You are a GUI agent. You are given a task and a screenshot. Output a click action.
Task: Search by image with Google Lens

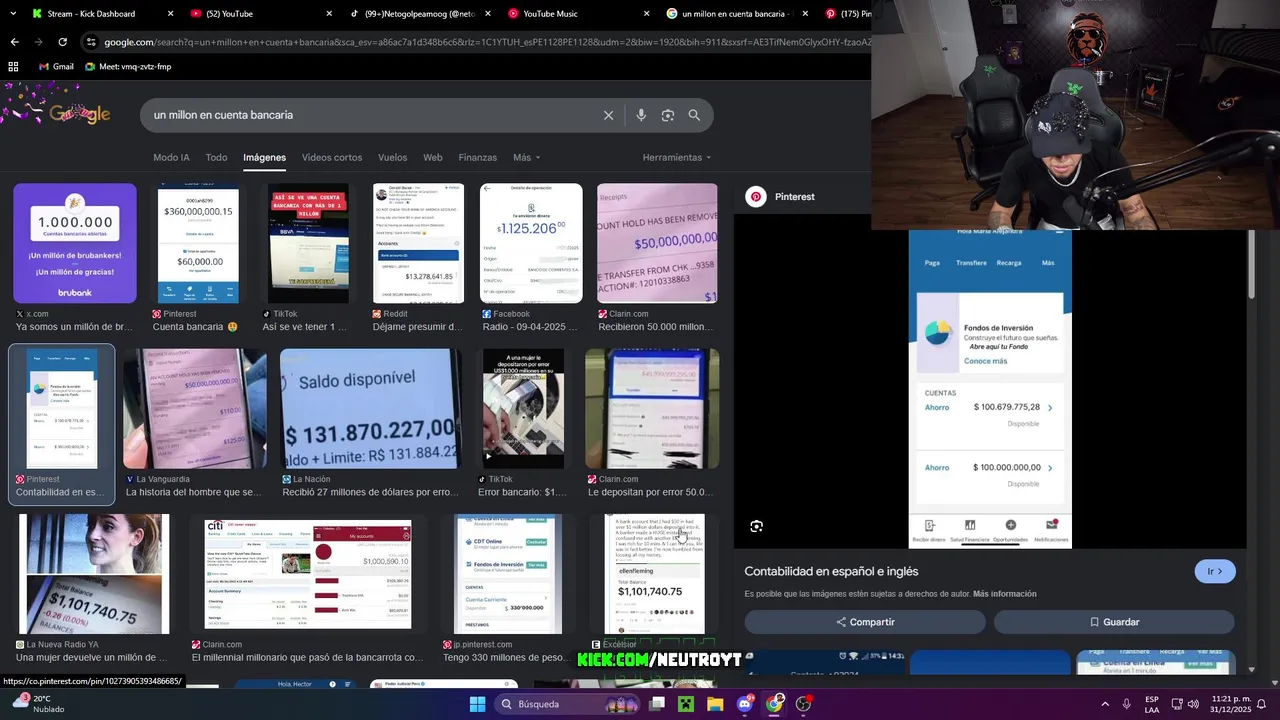pos(668,115)
